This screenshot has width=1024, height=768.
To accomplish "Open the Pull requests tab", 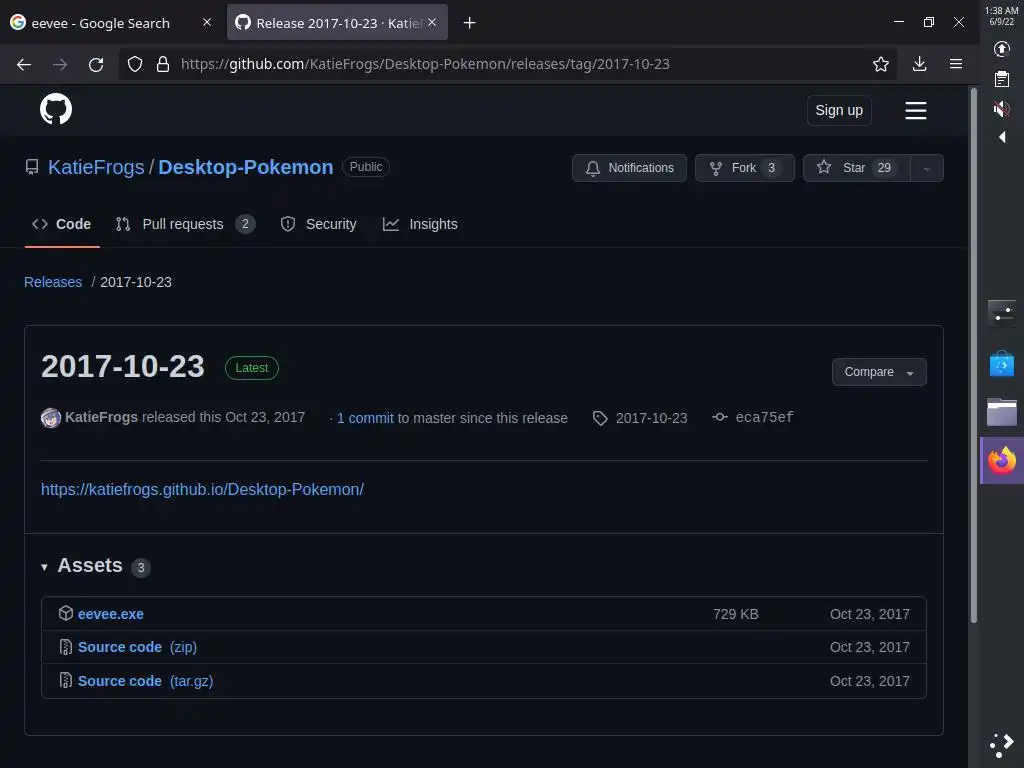I will 185,224.
